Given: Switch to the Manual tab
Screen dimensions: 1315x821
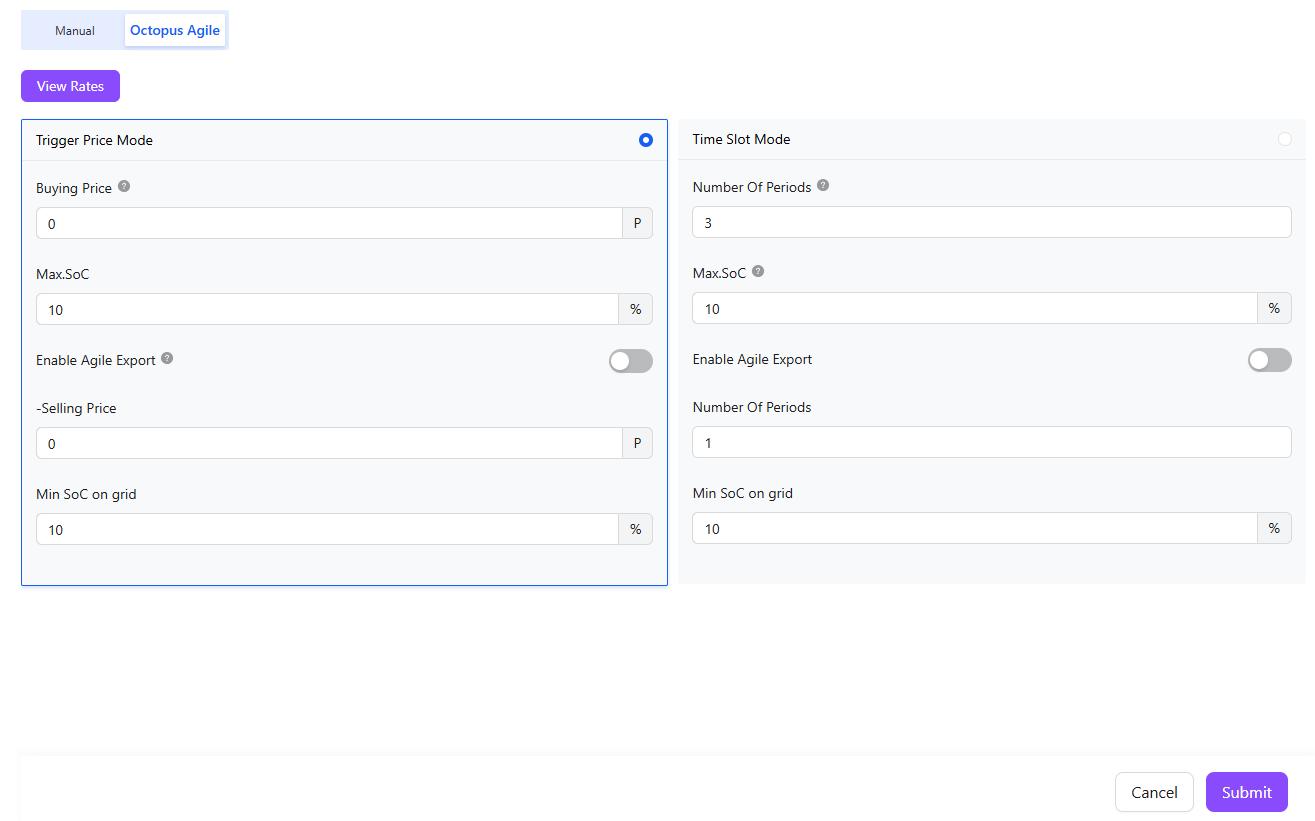Looking at the screenshot, I should pyautogui.click(x=75, y=31).
